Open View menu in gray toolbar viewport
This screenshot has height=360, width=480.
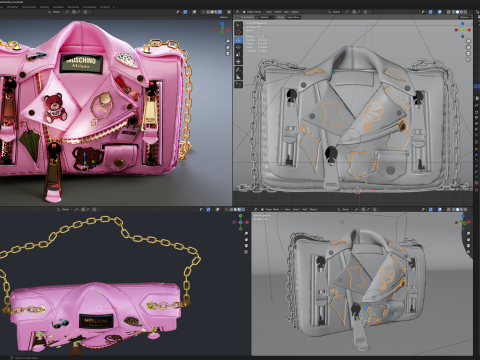(269, 12)
